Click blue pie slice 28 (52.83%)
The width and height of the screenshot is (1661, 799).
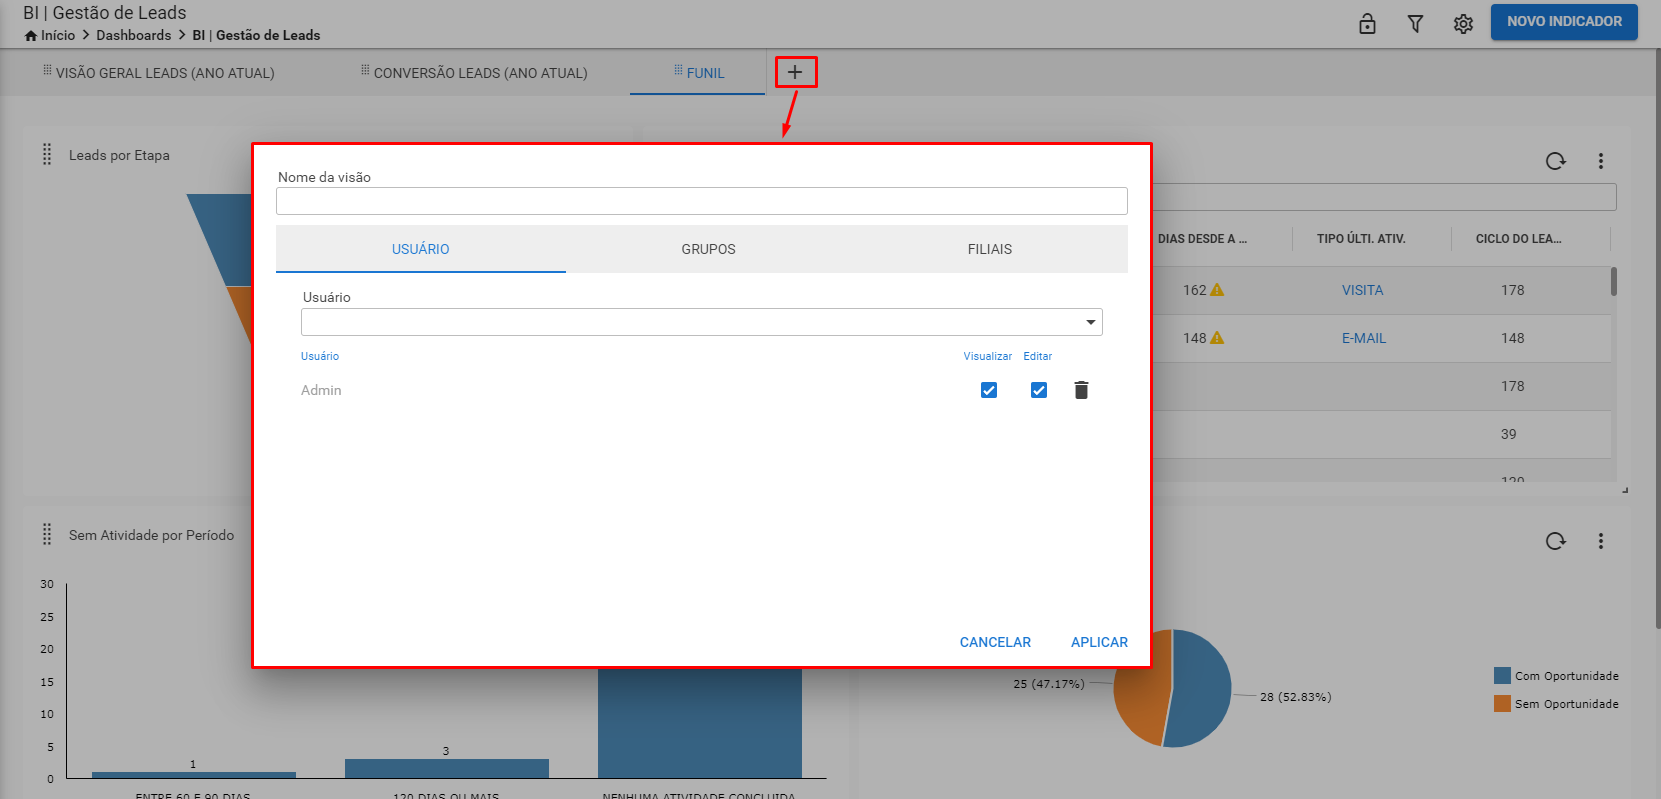[1203, 688]
